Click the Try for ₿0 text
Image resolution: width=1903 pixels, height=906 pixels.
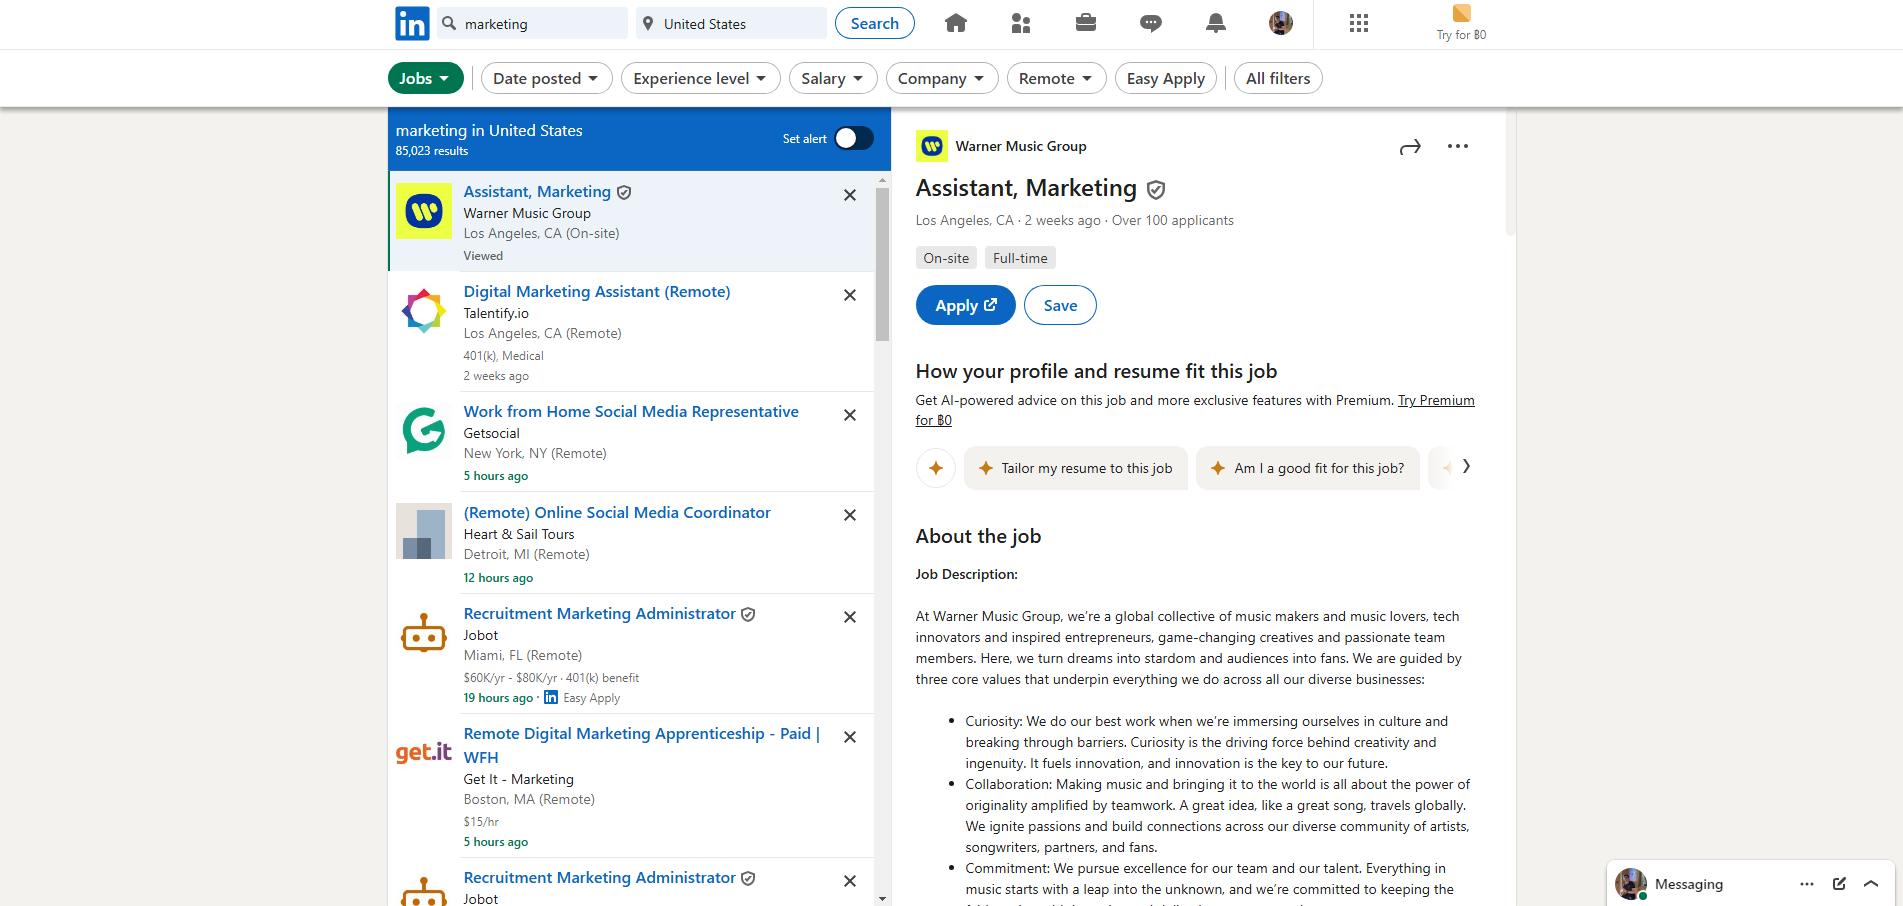(x=1462, y=35)
